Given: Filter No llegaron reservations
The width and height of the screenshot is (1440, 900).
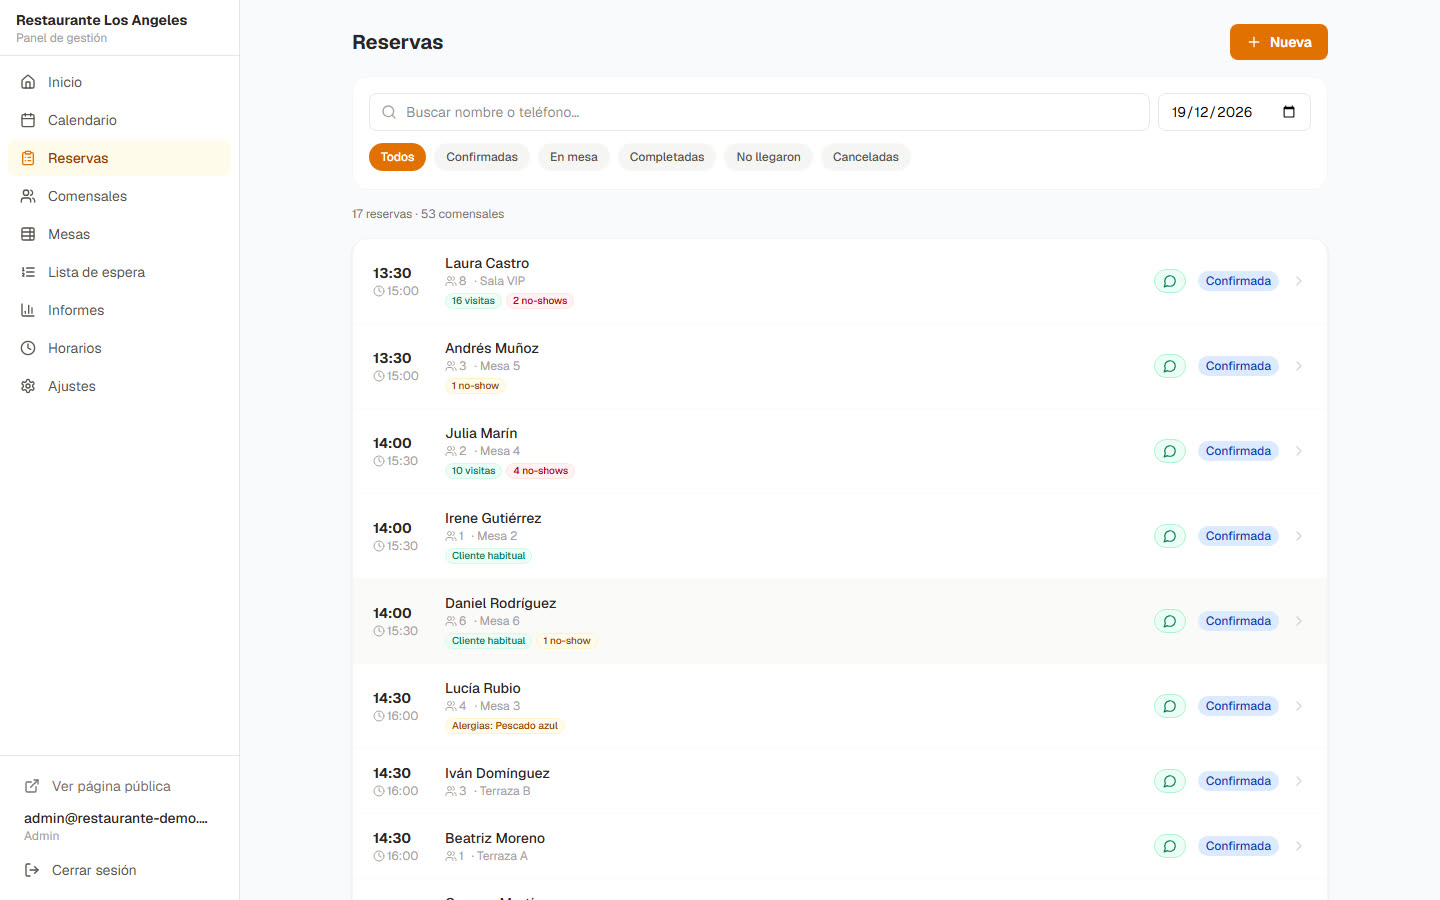Looking at the screenshot, I should [x=769, y=157].
